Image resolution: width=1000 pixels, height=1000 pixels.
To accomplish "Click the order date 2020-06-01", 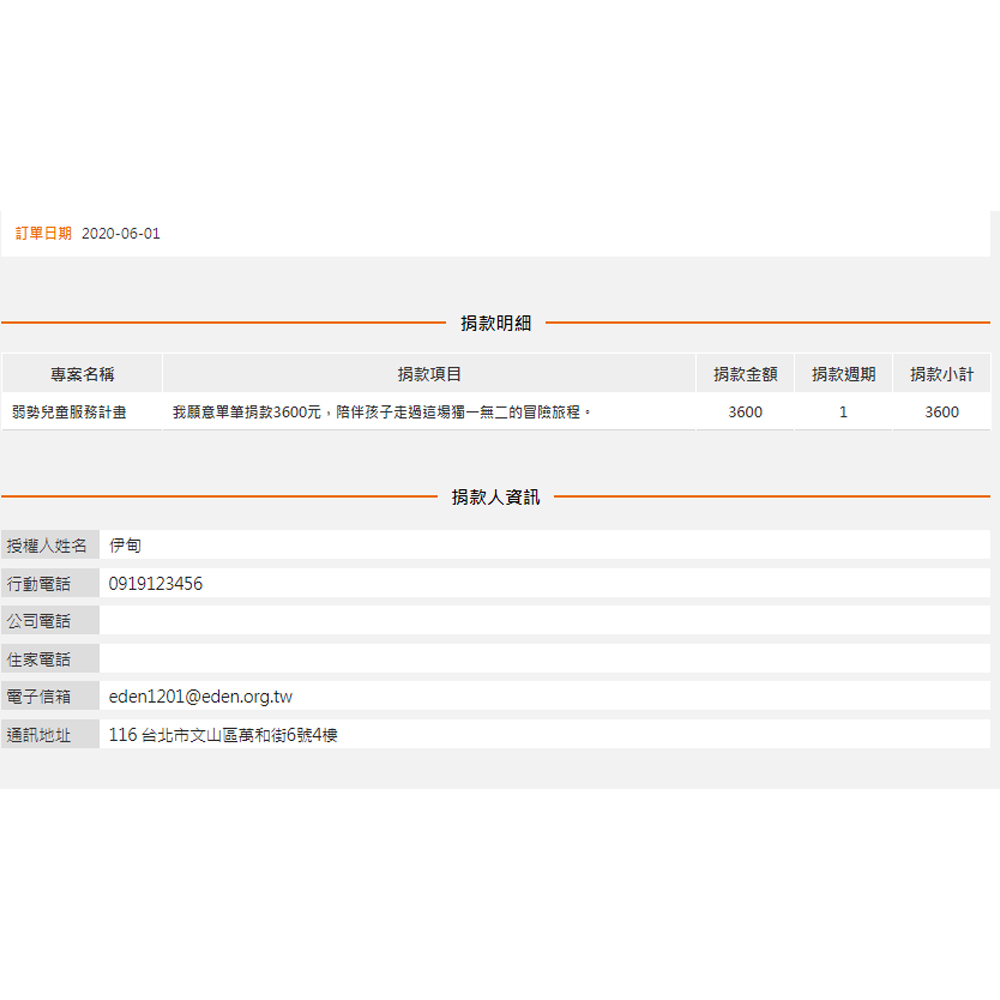I will (x=120, y=234).
